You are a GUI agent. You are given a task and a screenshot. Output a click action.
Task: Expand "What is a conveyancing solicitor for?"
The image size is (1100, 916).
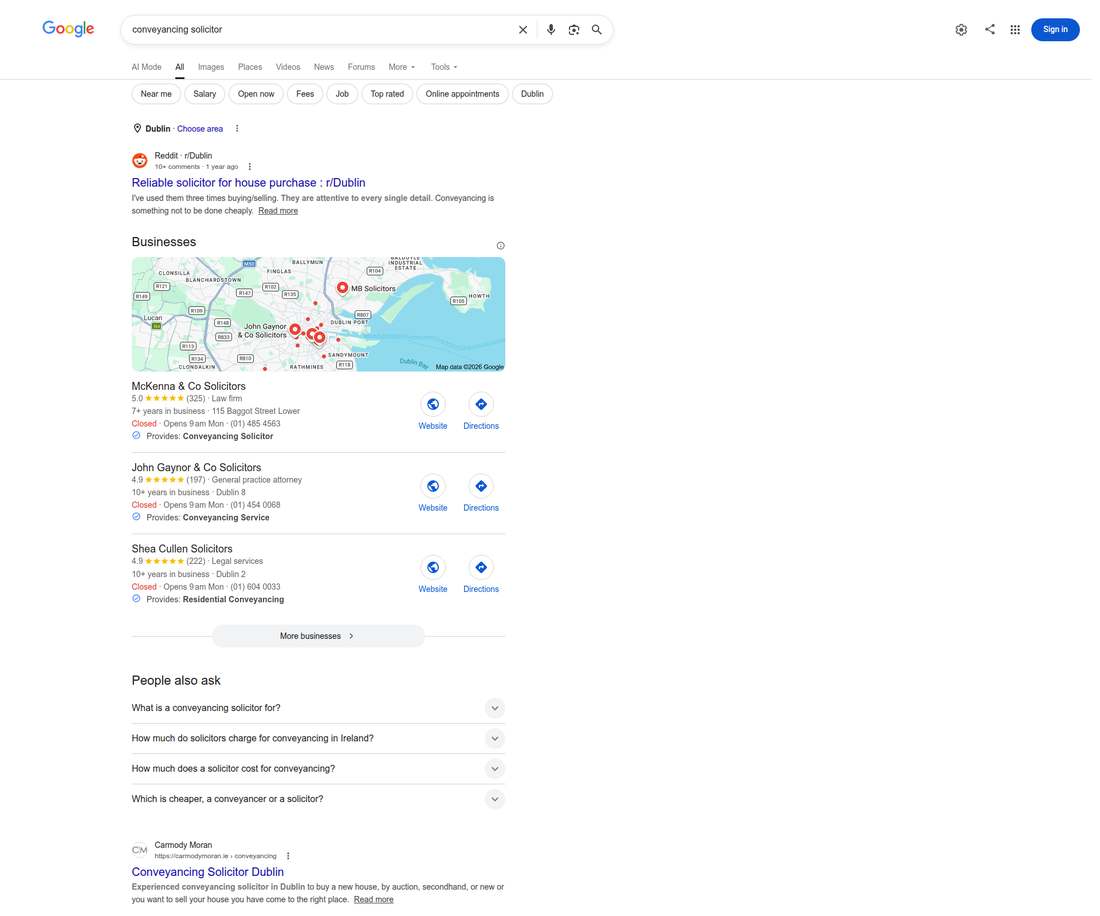click(318, 708)
